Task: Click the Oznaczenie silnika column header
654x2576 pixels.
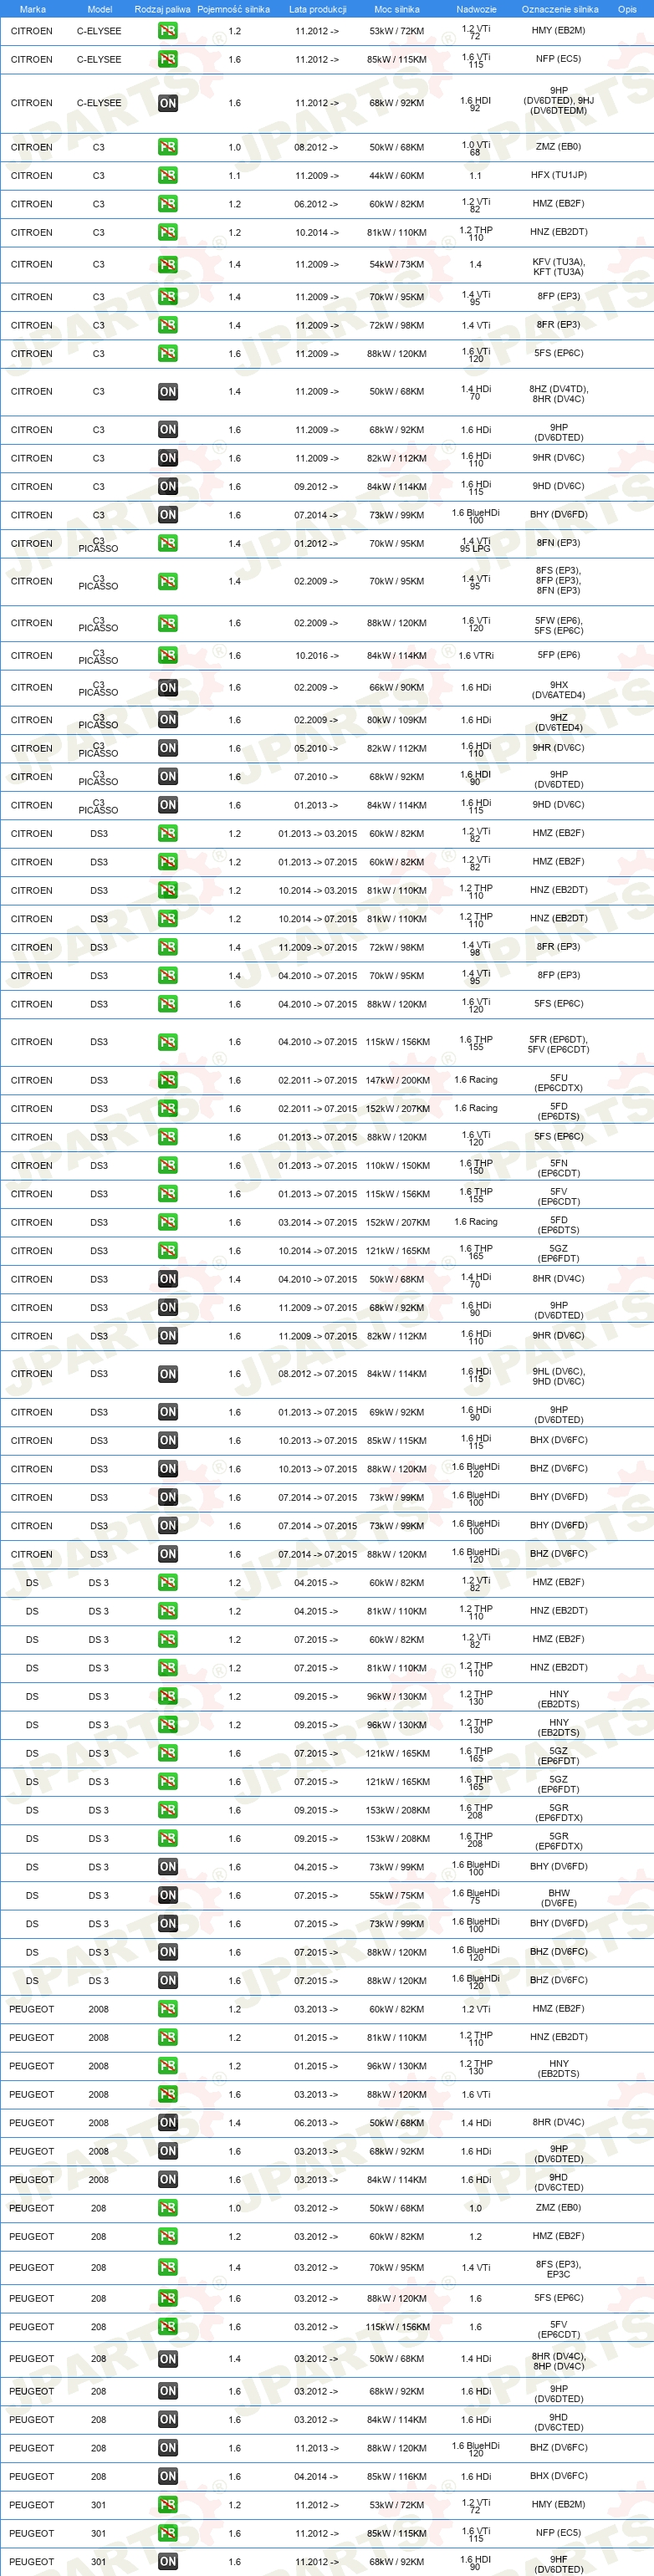Action: click(560, 9)
